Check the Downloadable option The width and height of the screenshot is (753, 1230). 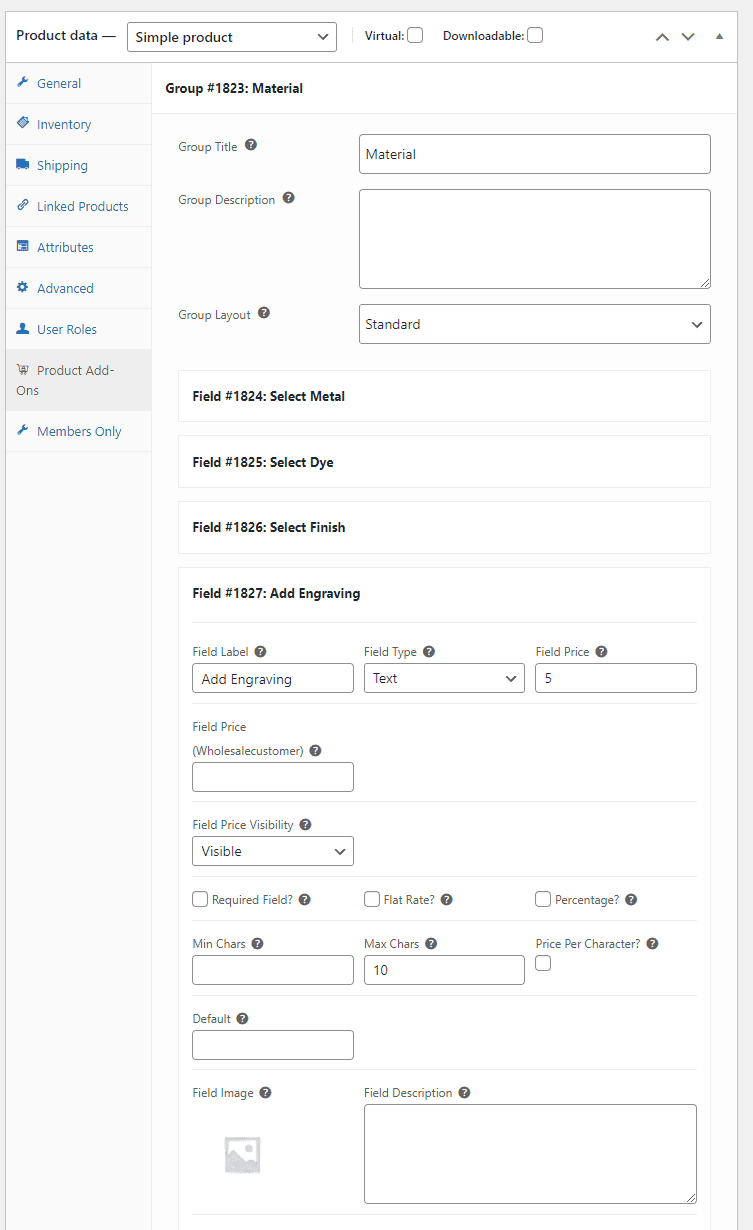pyautogui.click(x=534, y=34)
